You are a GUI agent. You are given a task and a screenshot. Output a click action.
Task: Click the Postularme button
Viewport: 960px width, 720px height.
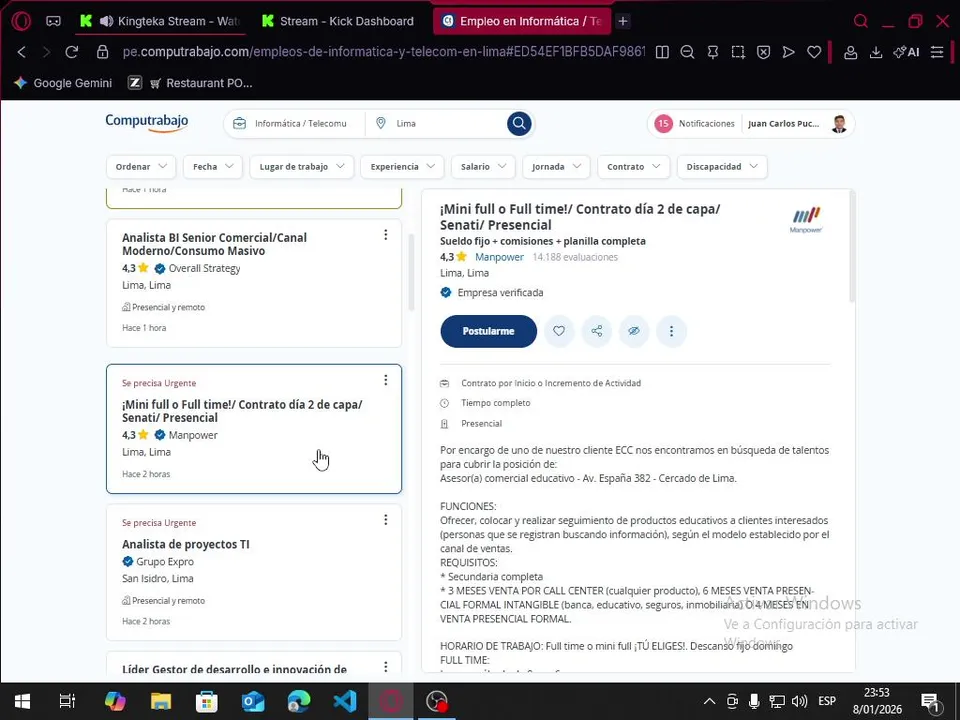(488, 331)
